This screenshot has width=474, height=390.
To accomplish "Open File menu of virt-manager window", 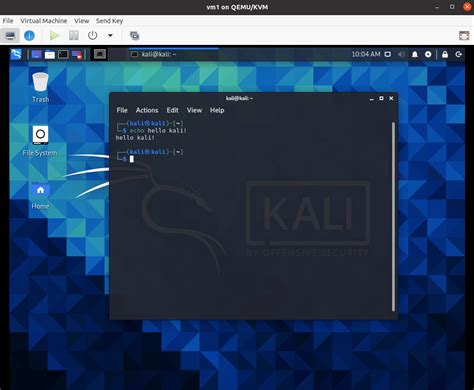I will pyautogui.click(x=8, y=21).
